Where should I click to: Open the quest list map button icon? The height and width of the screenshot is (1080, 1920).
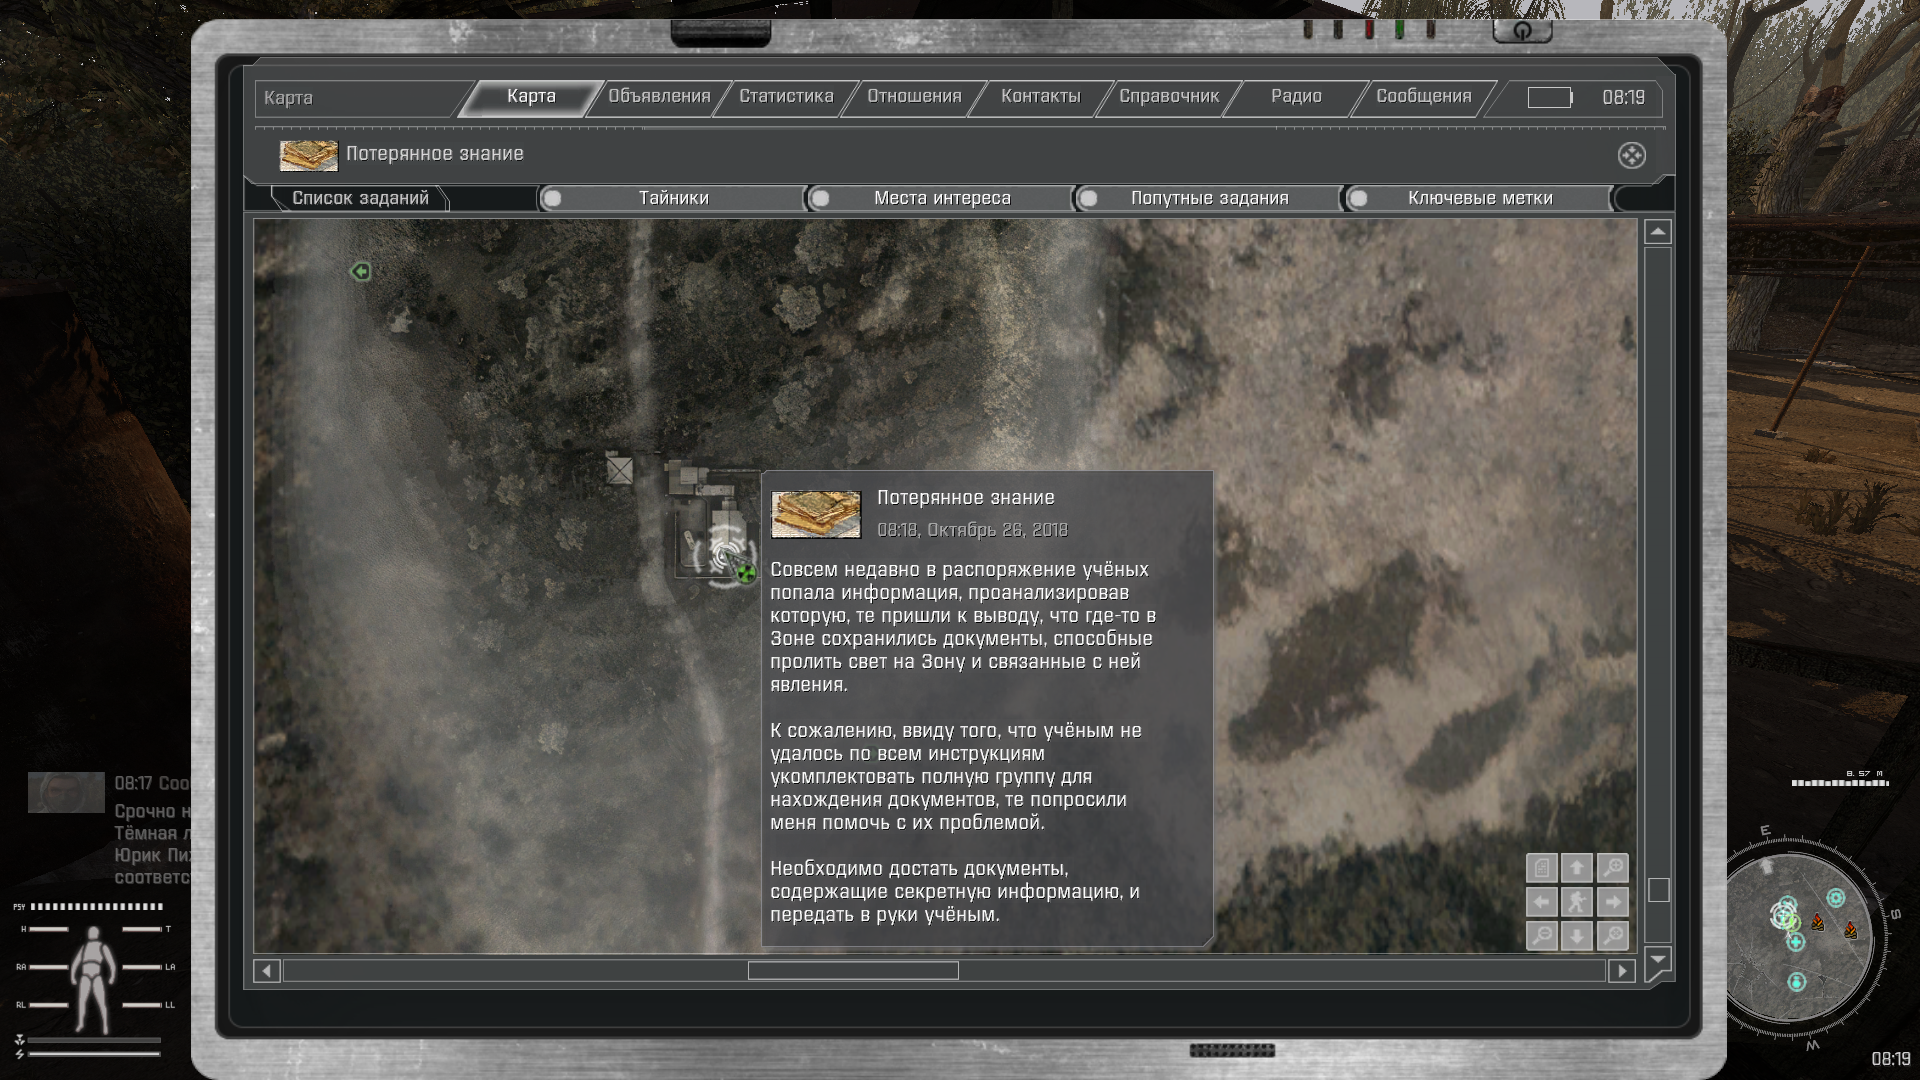click(x=1542, y=868)
